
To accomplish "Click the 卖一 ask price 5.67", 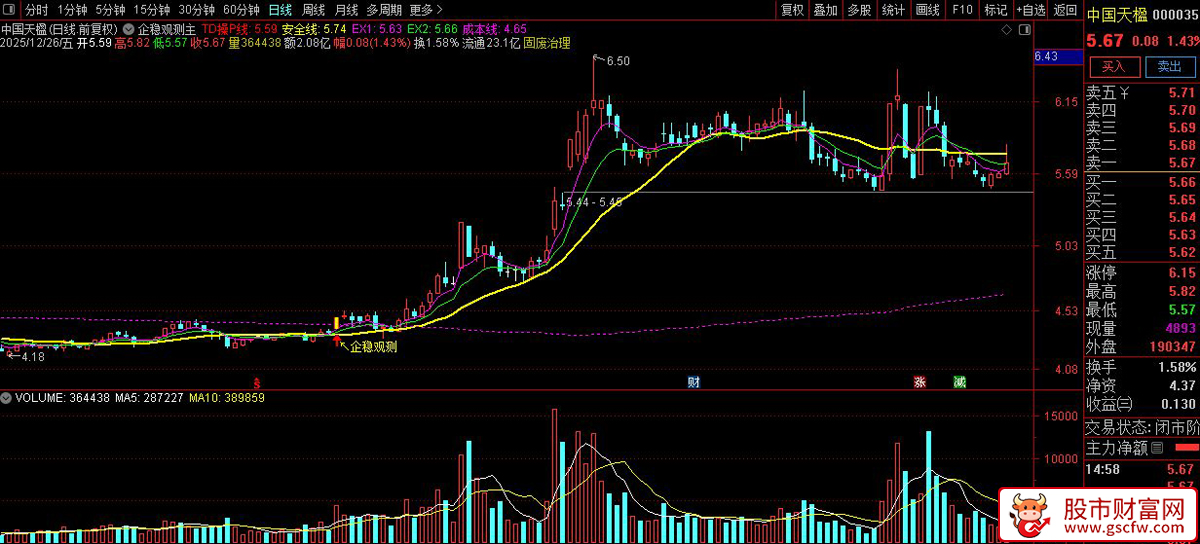I will coord(1181,162).
